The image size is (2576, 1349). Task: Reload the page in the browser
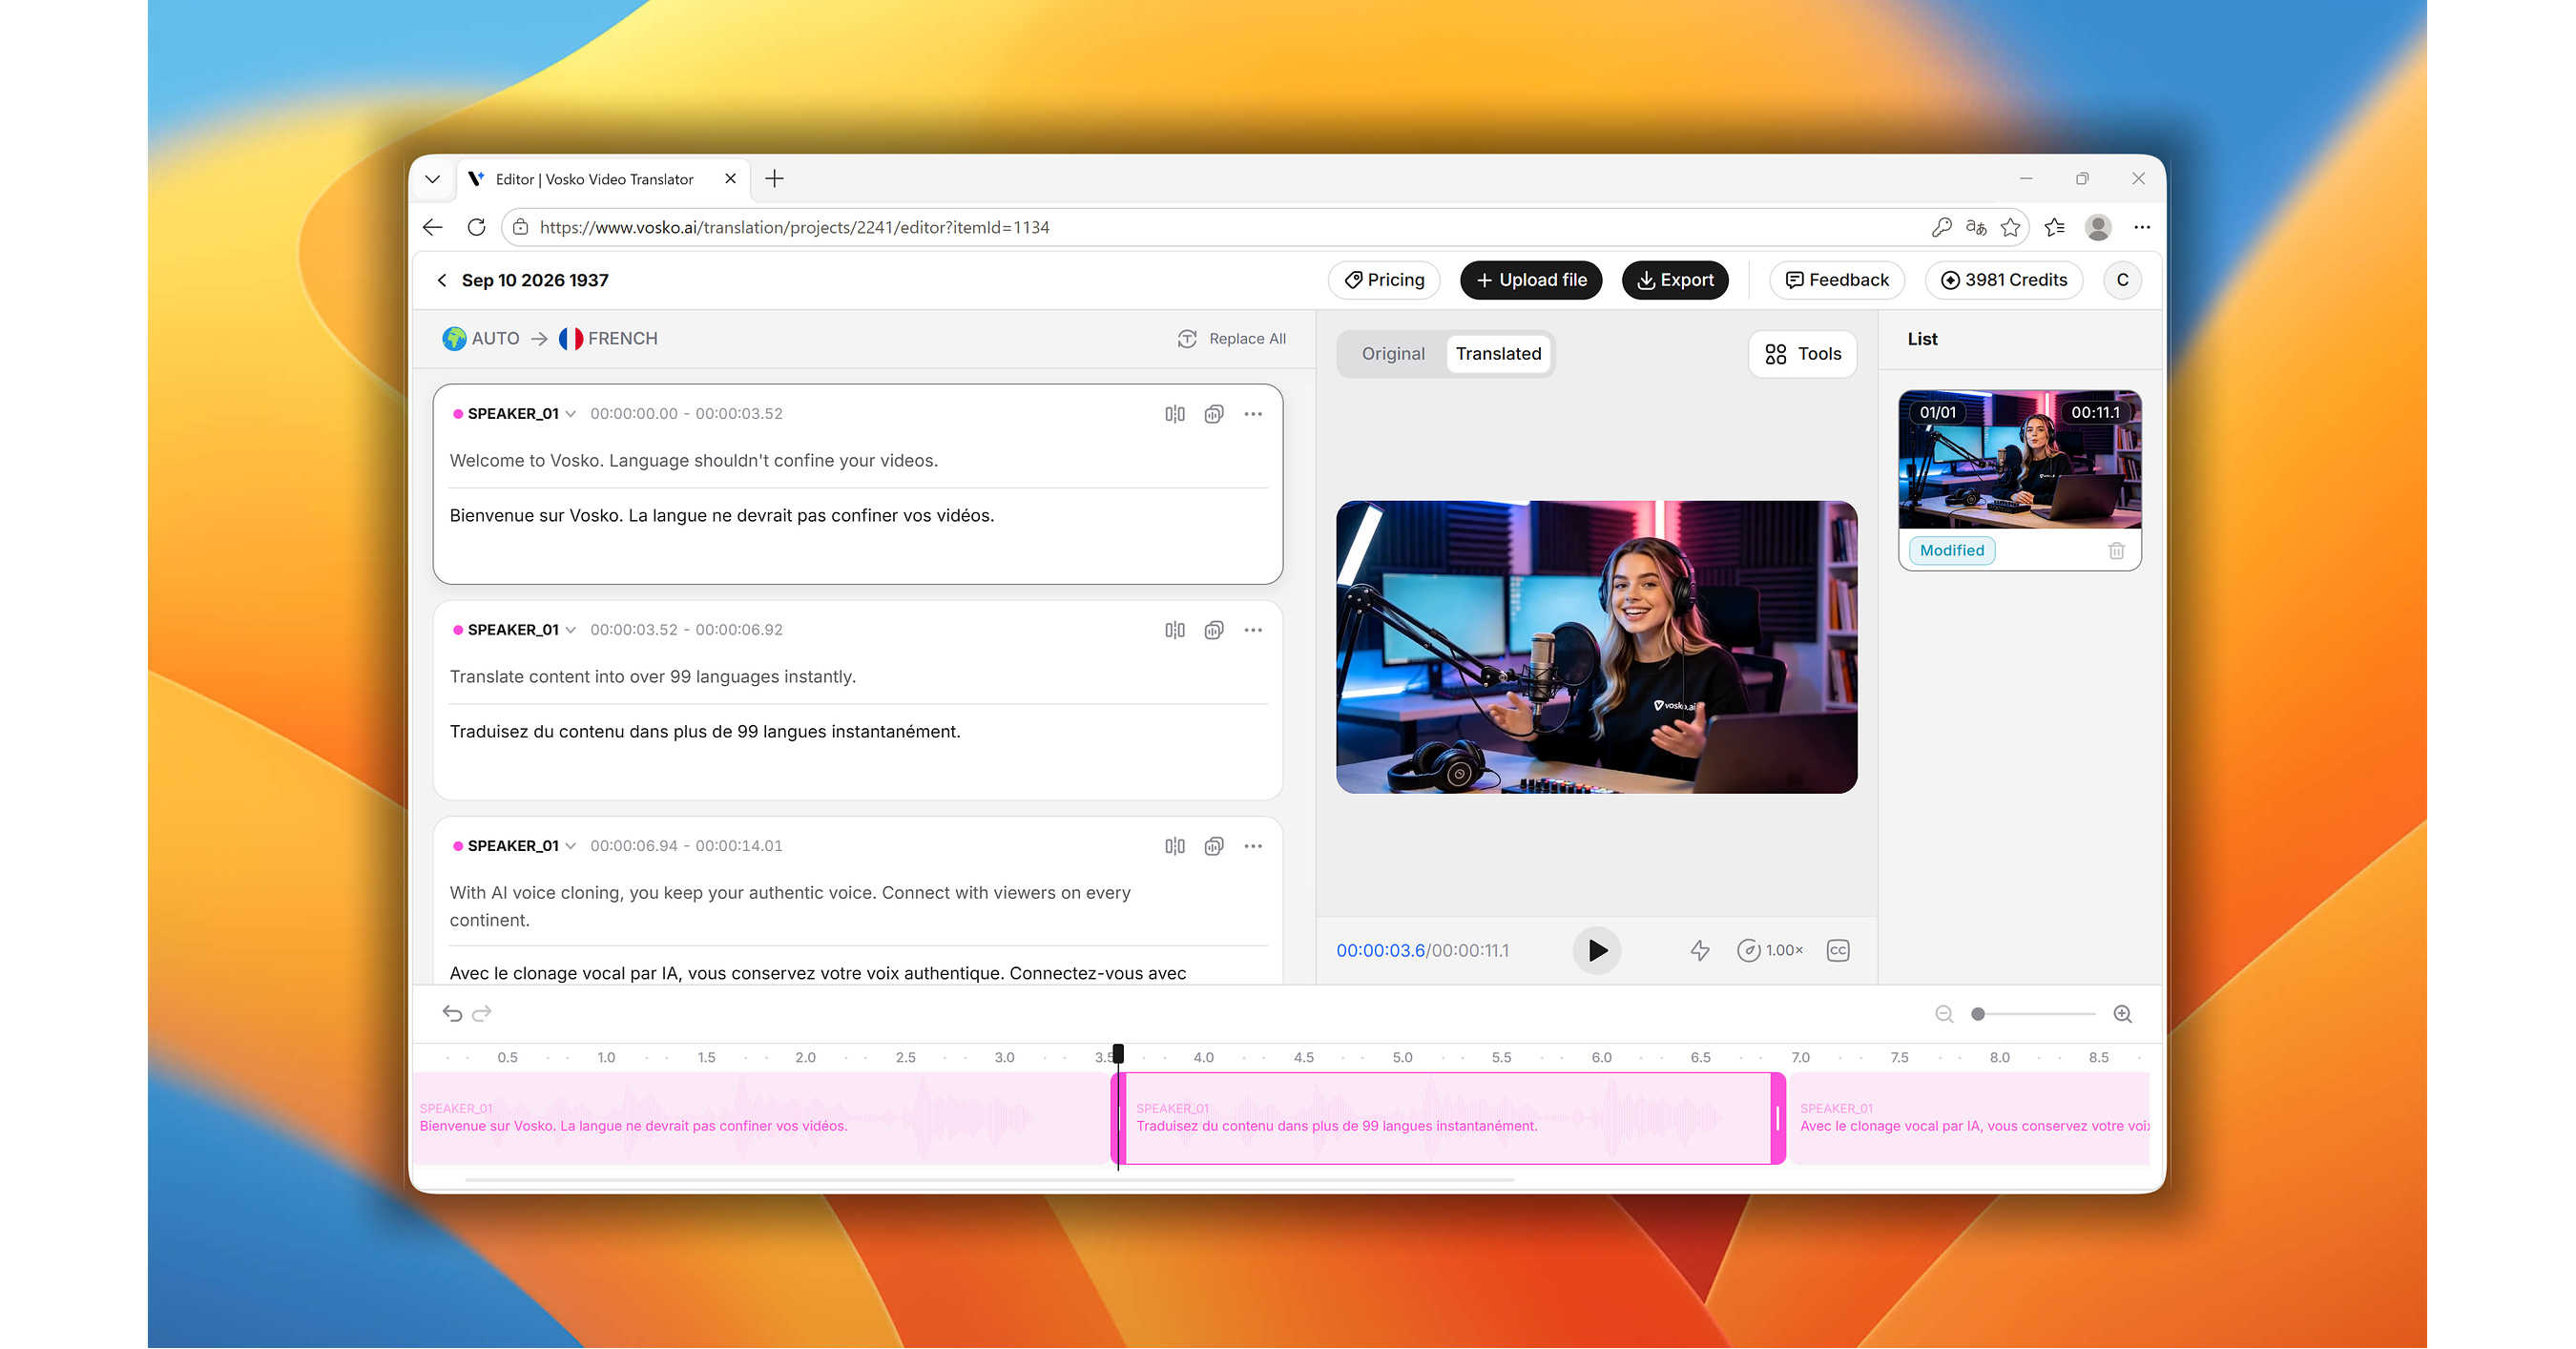point(477,228)
